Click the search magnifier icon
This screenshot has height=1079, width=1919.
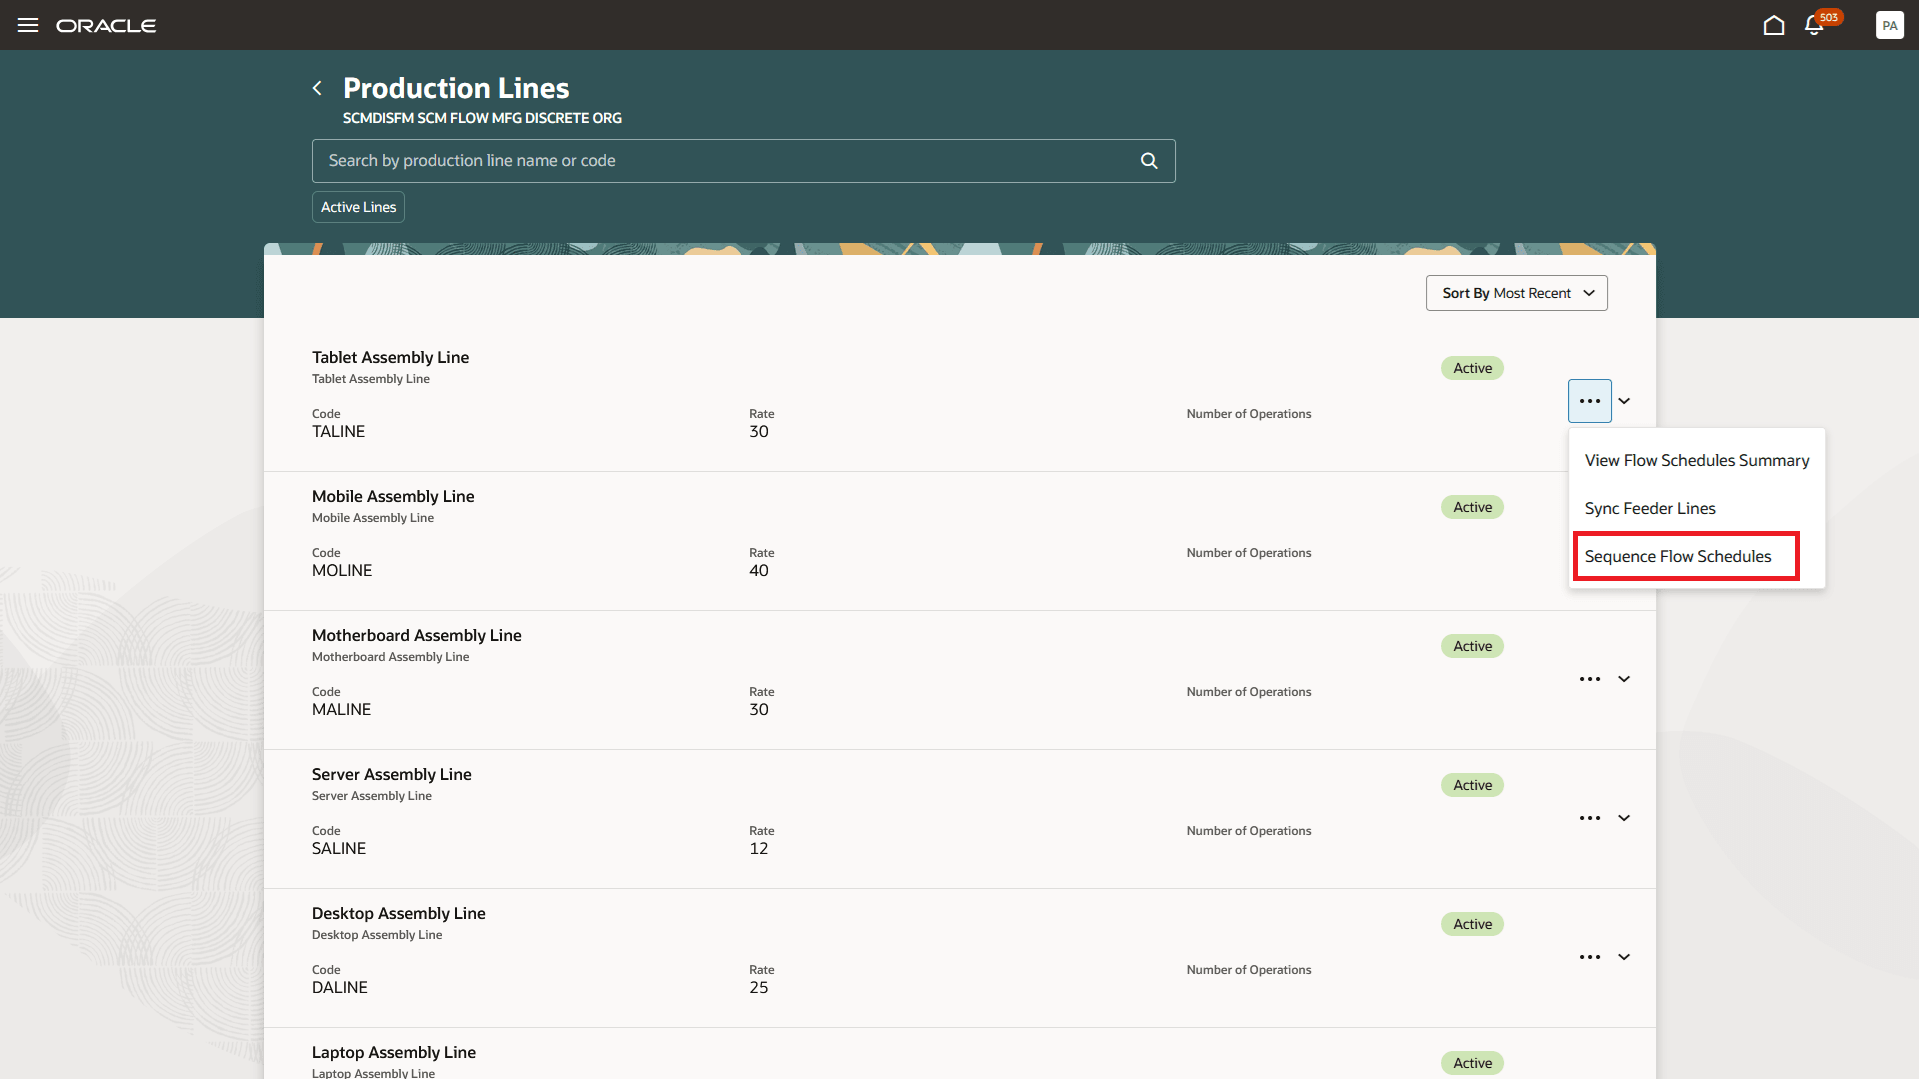click(1148, 160)
